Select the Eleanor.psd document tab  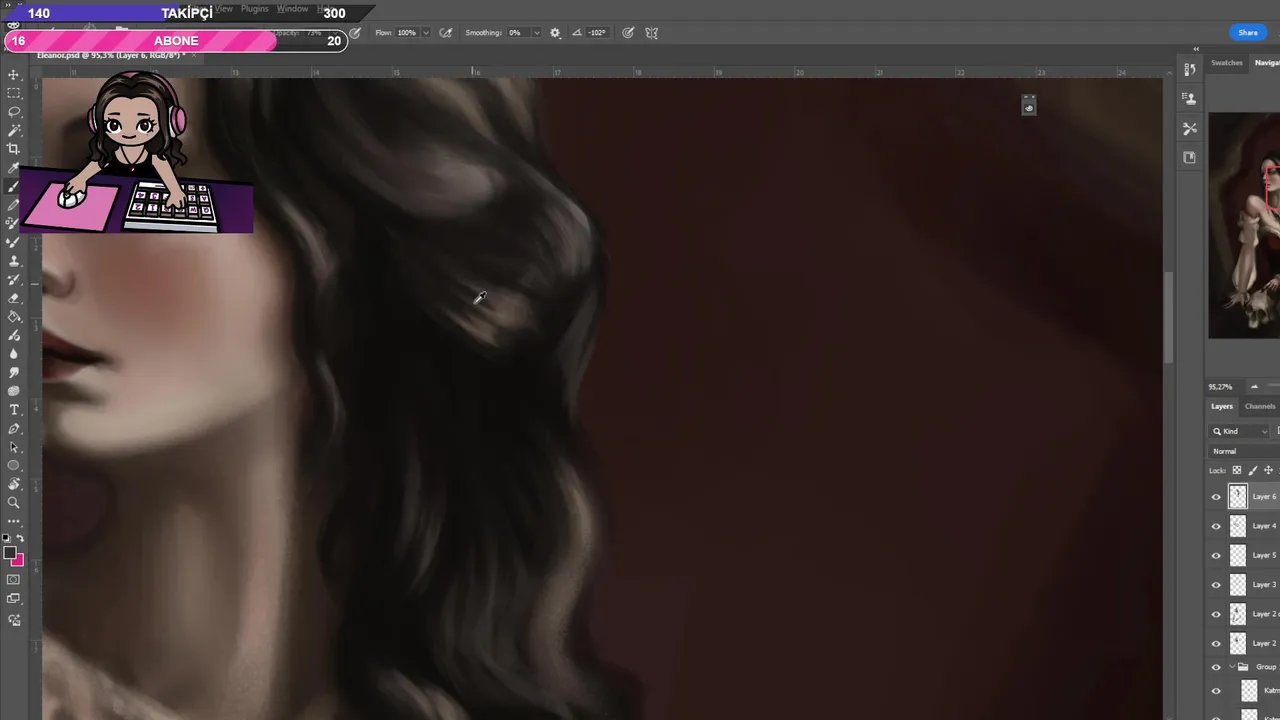click(110, 55)
